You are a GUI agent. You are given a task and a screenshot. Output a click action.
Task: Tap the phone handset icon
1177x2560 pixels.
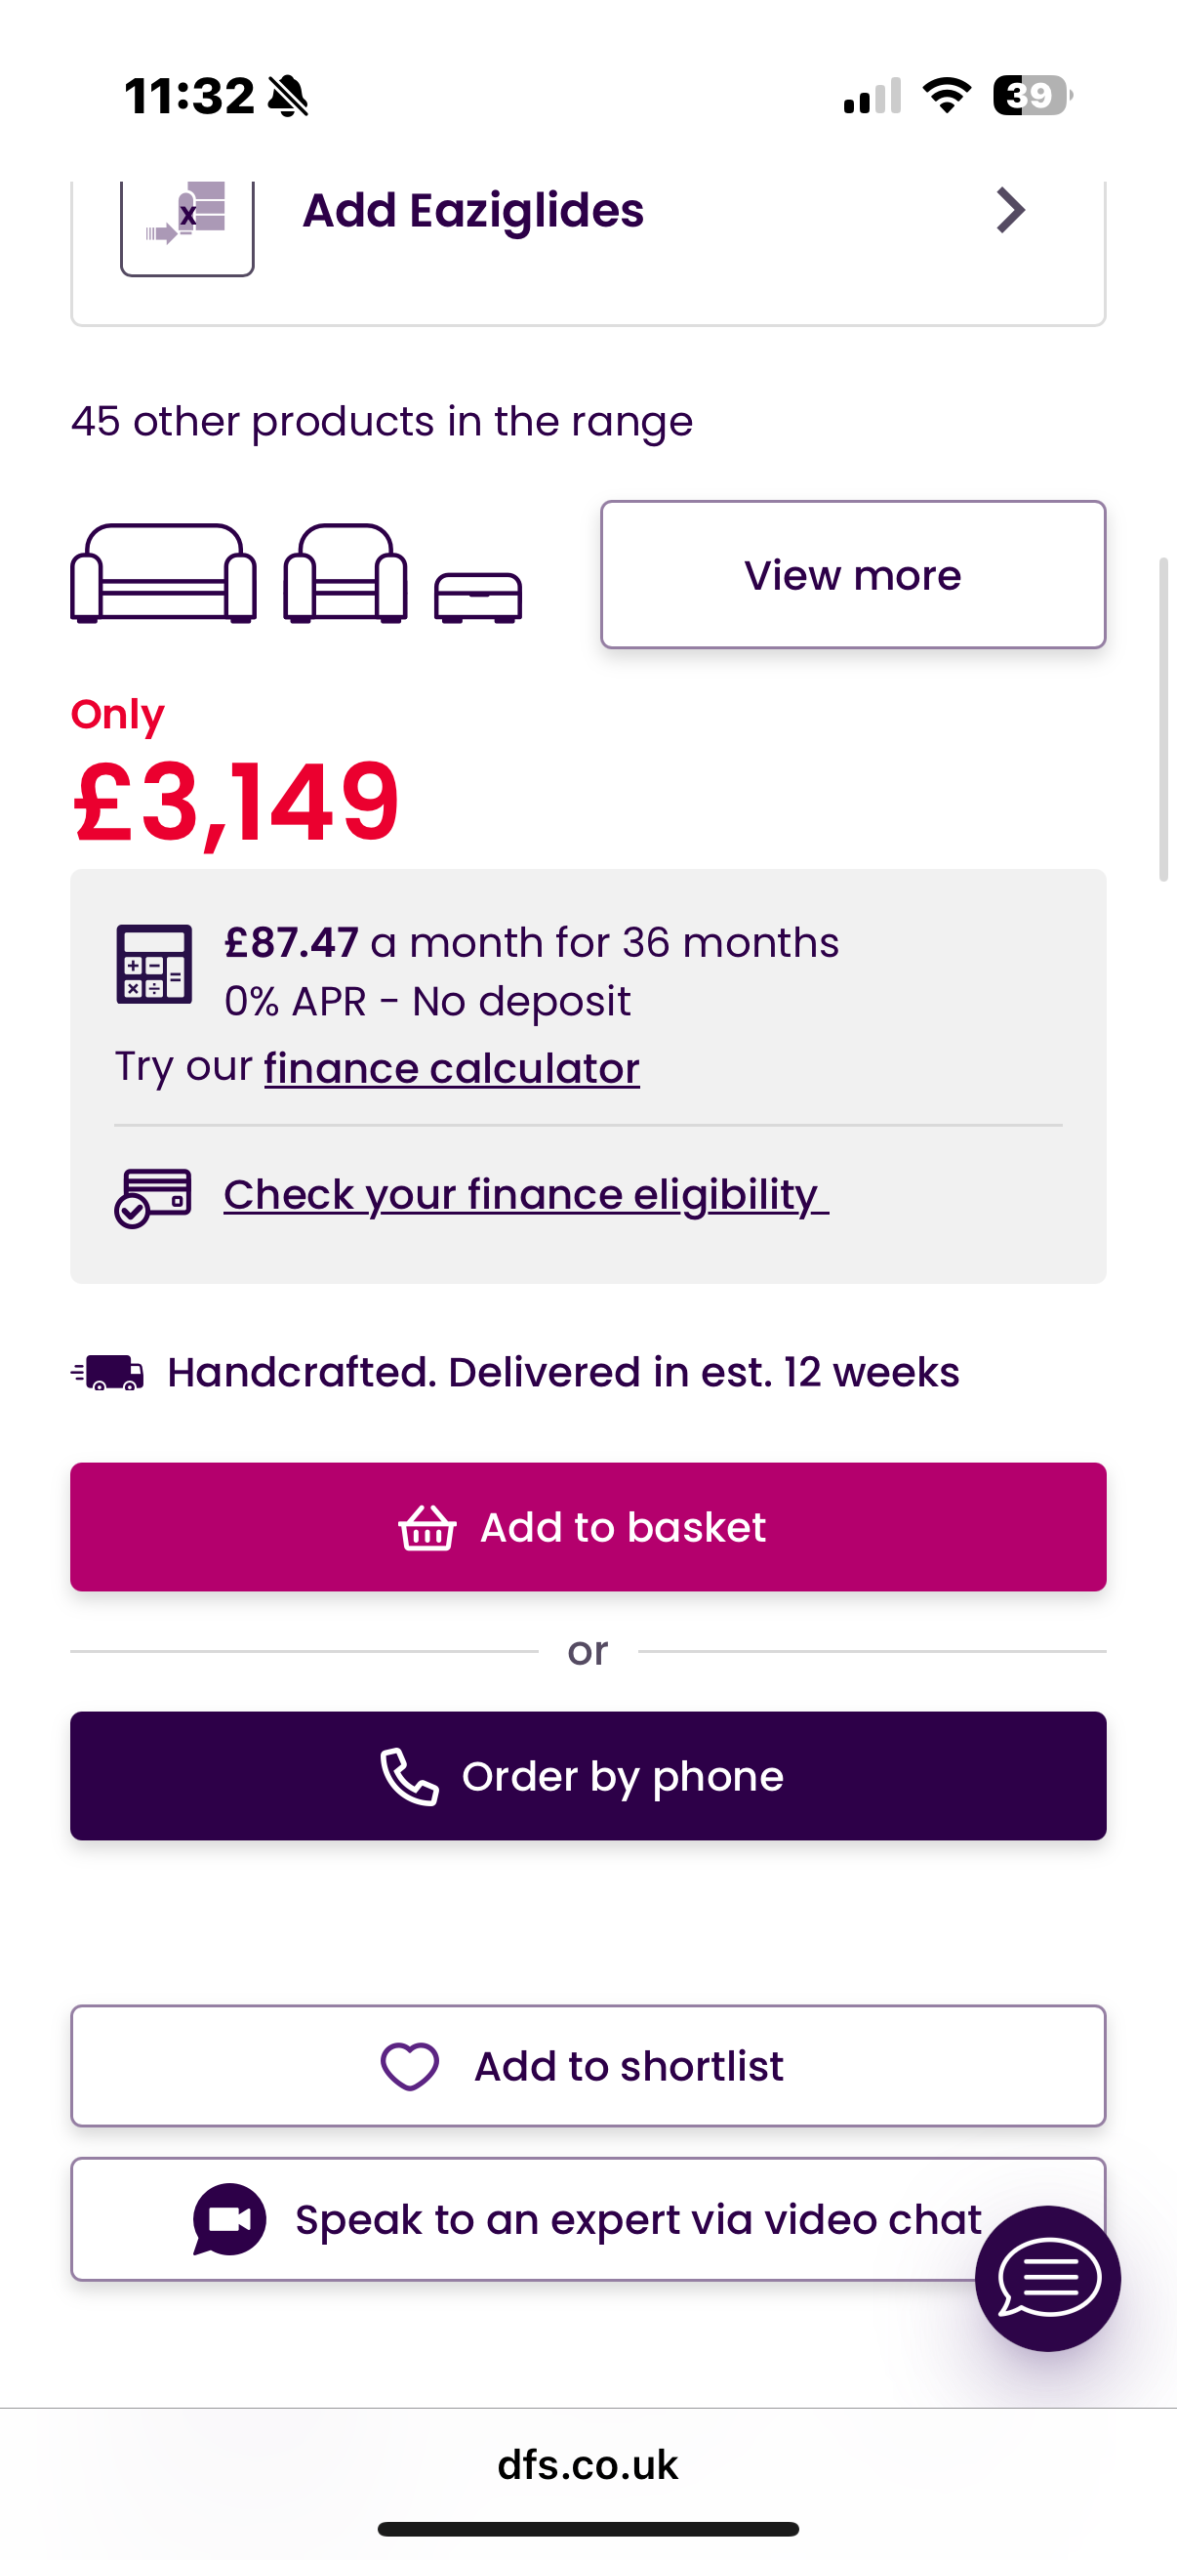409,1776
